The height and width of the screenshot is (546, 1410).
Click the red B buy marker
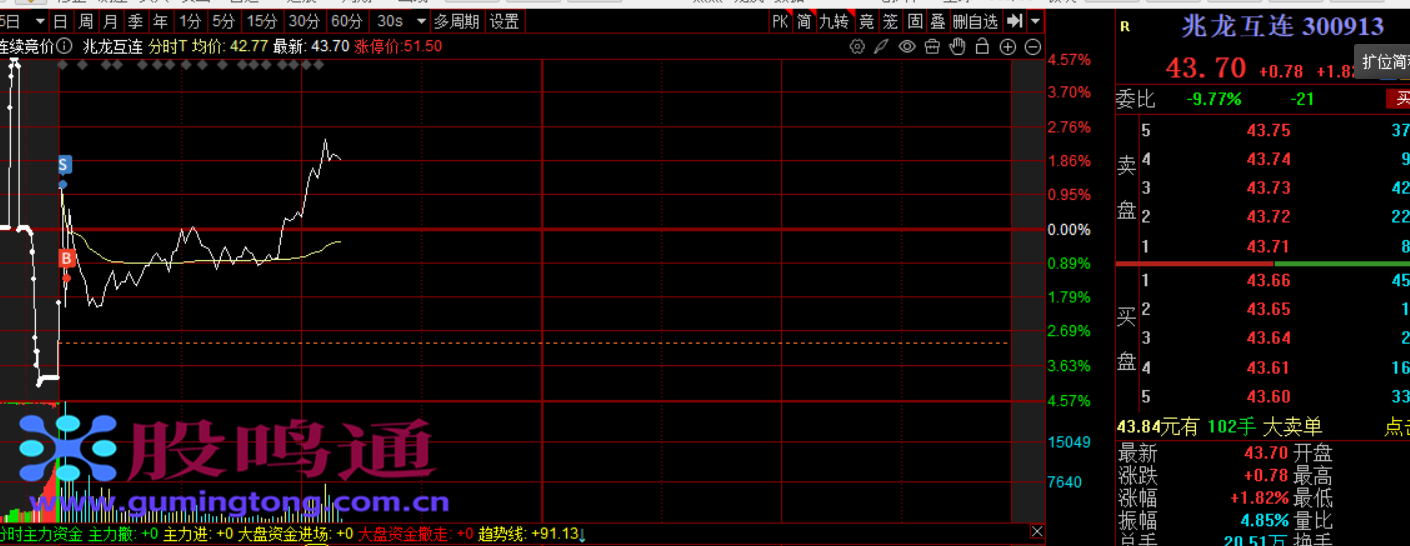66,259
